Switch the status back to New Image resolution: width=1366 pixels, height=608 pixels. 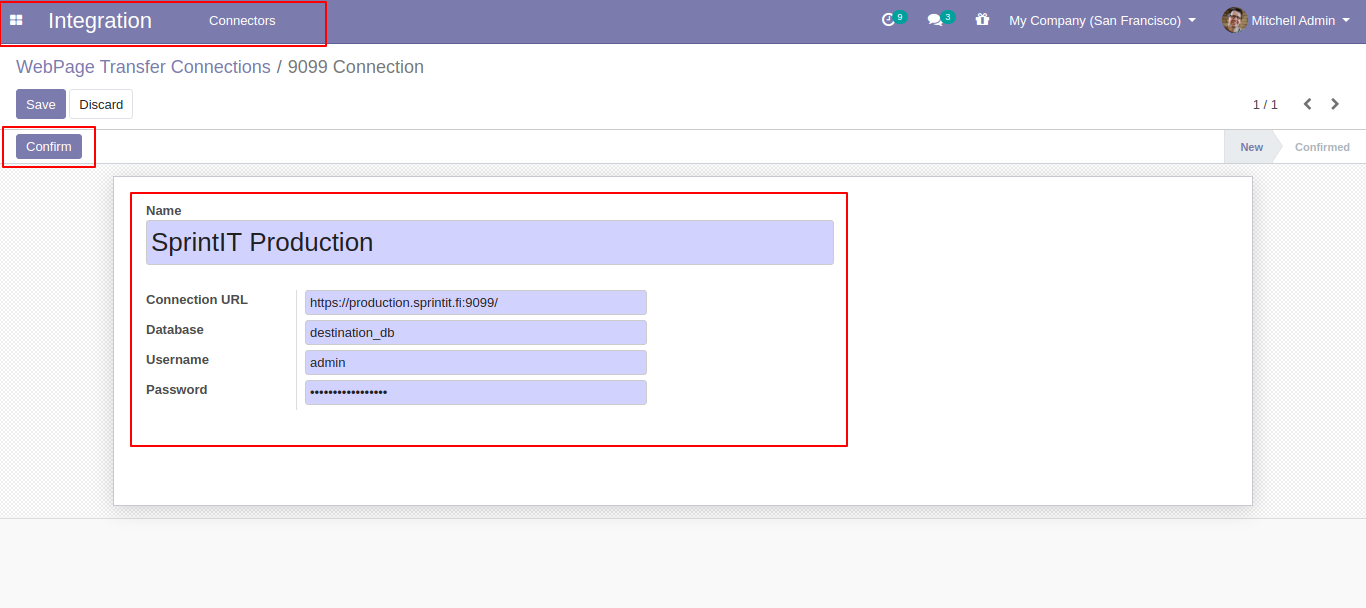click(x=1251, y=146)
